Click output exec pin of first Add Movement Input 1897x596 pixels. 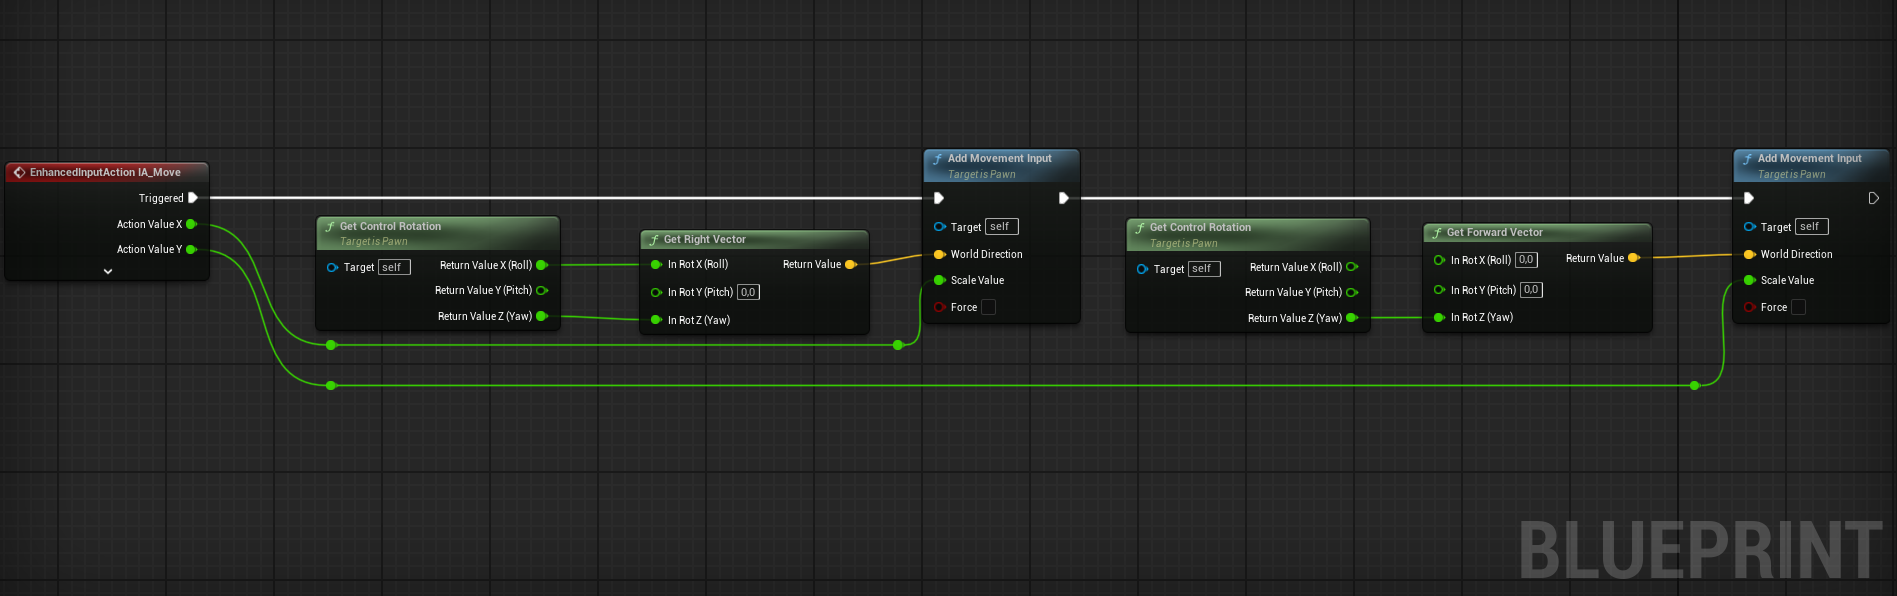coord(1063,198)
